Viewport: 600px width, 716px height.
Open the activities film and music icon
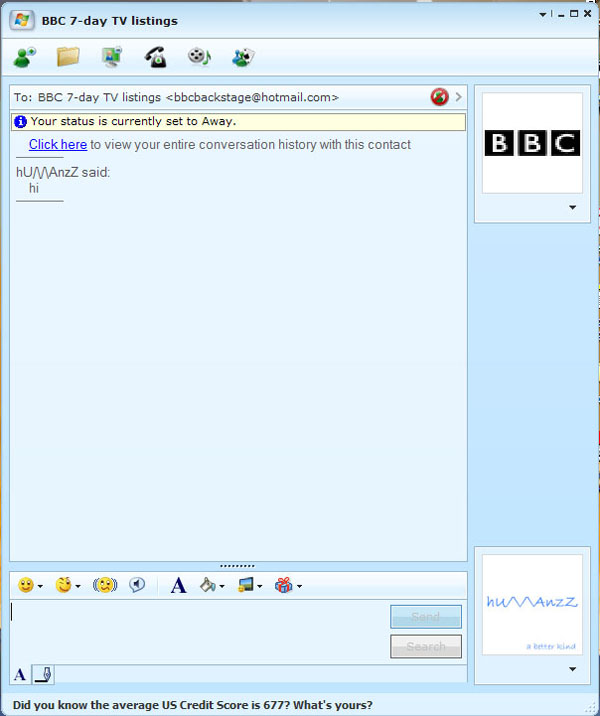[x=200, y=57]
